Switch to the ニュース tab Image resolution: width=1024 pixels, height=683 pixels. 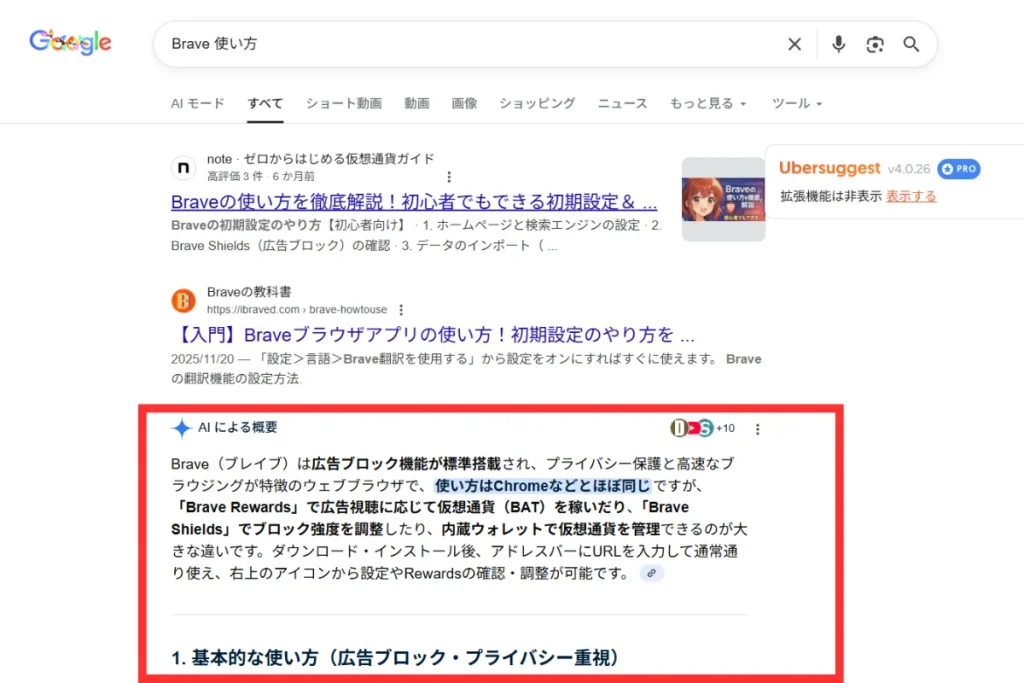(x=622, y=103)
